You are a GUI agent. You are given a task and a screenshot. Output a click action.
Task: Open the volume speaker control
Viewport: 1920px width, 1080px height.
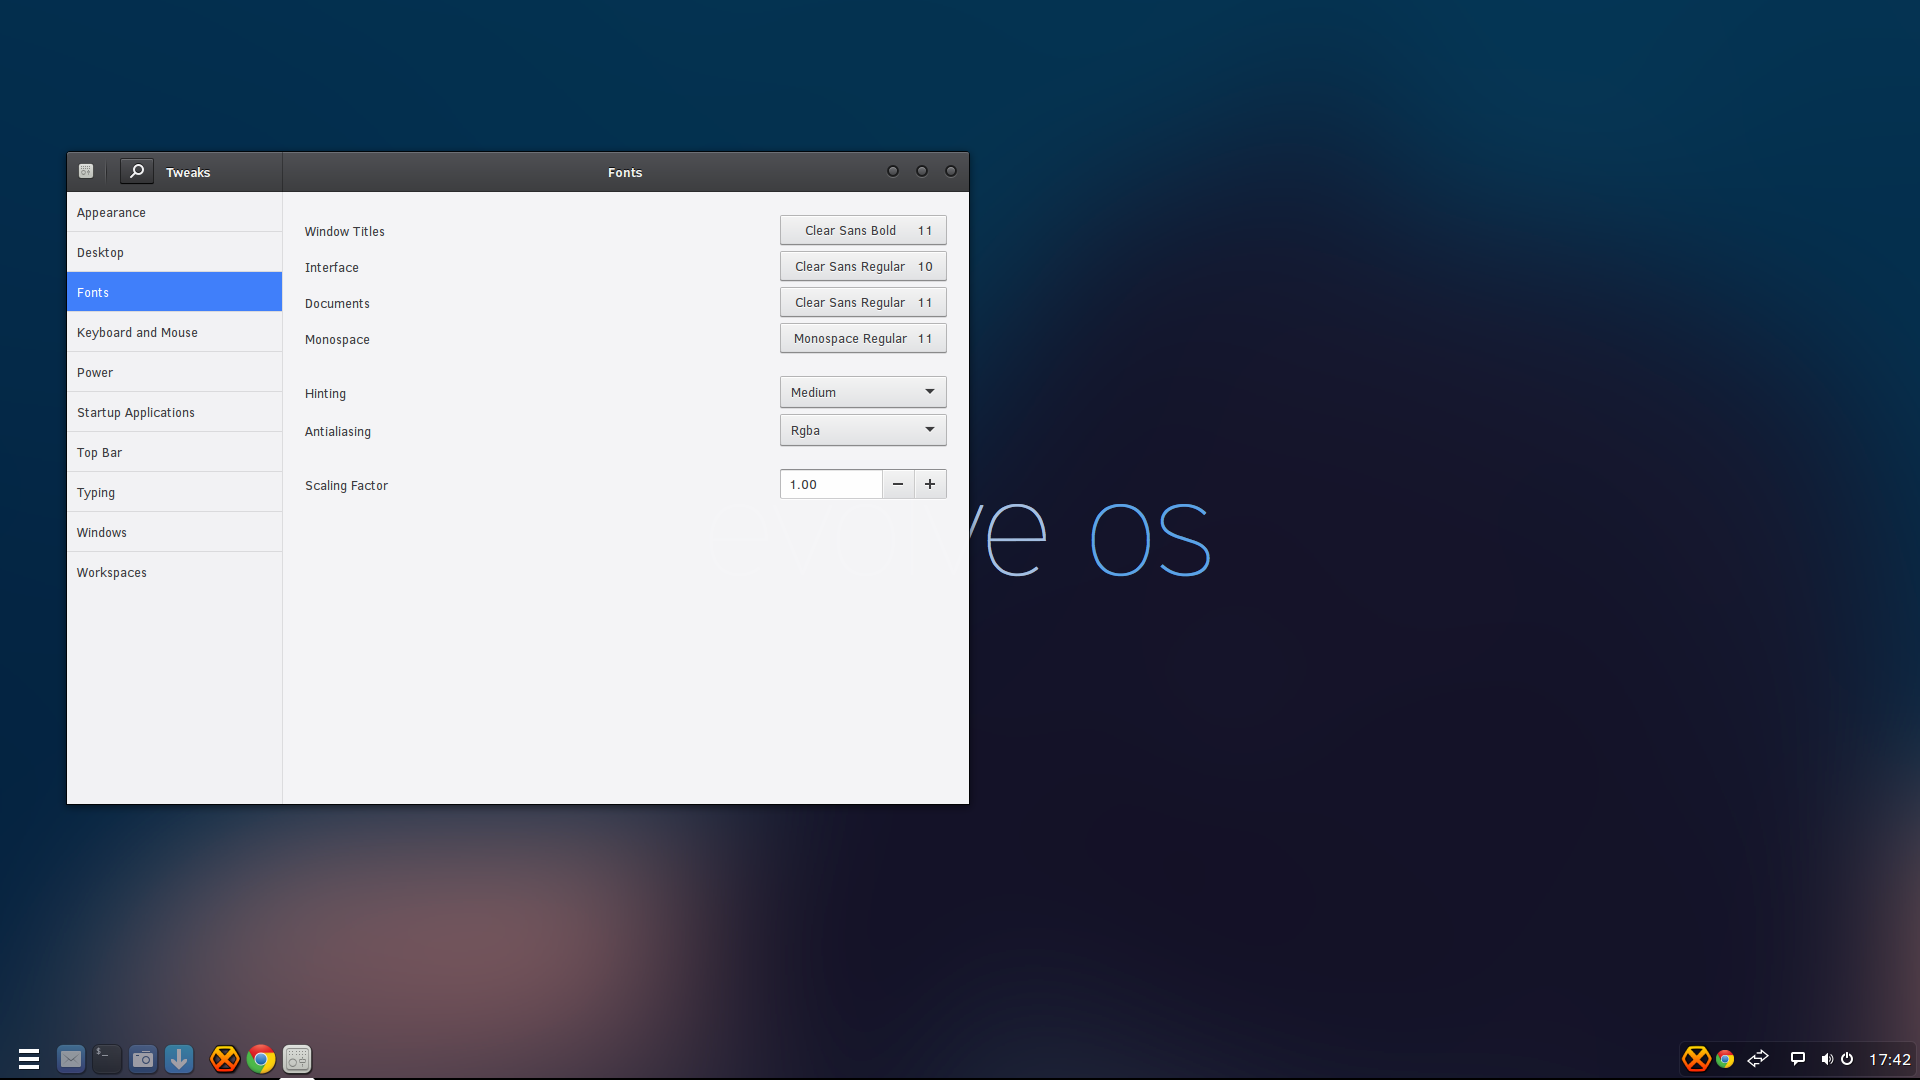click(1827, 1059)
